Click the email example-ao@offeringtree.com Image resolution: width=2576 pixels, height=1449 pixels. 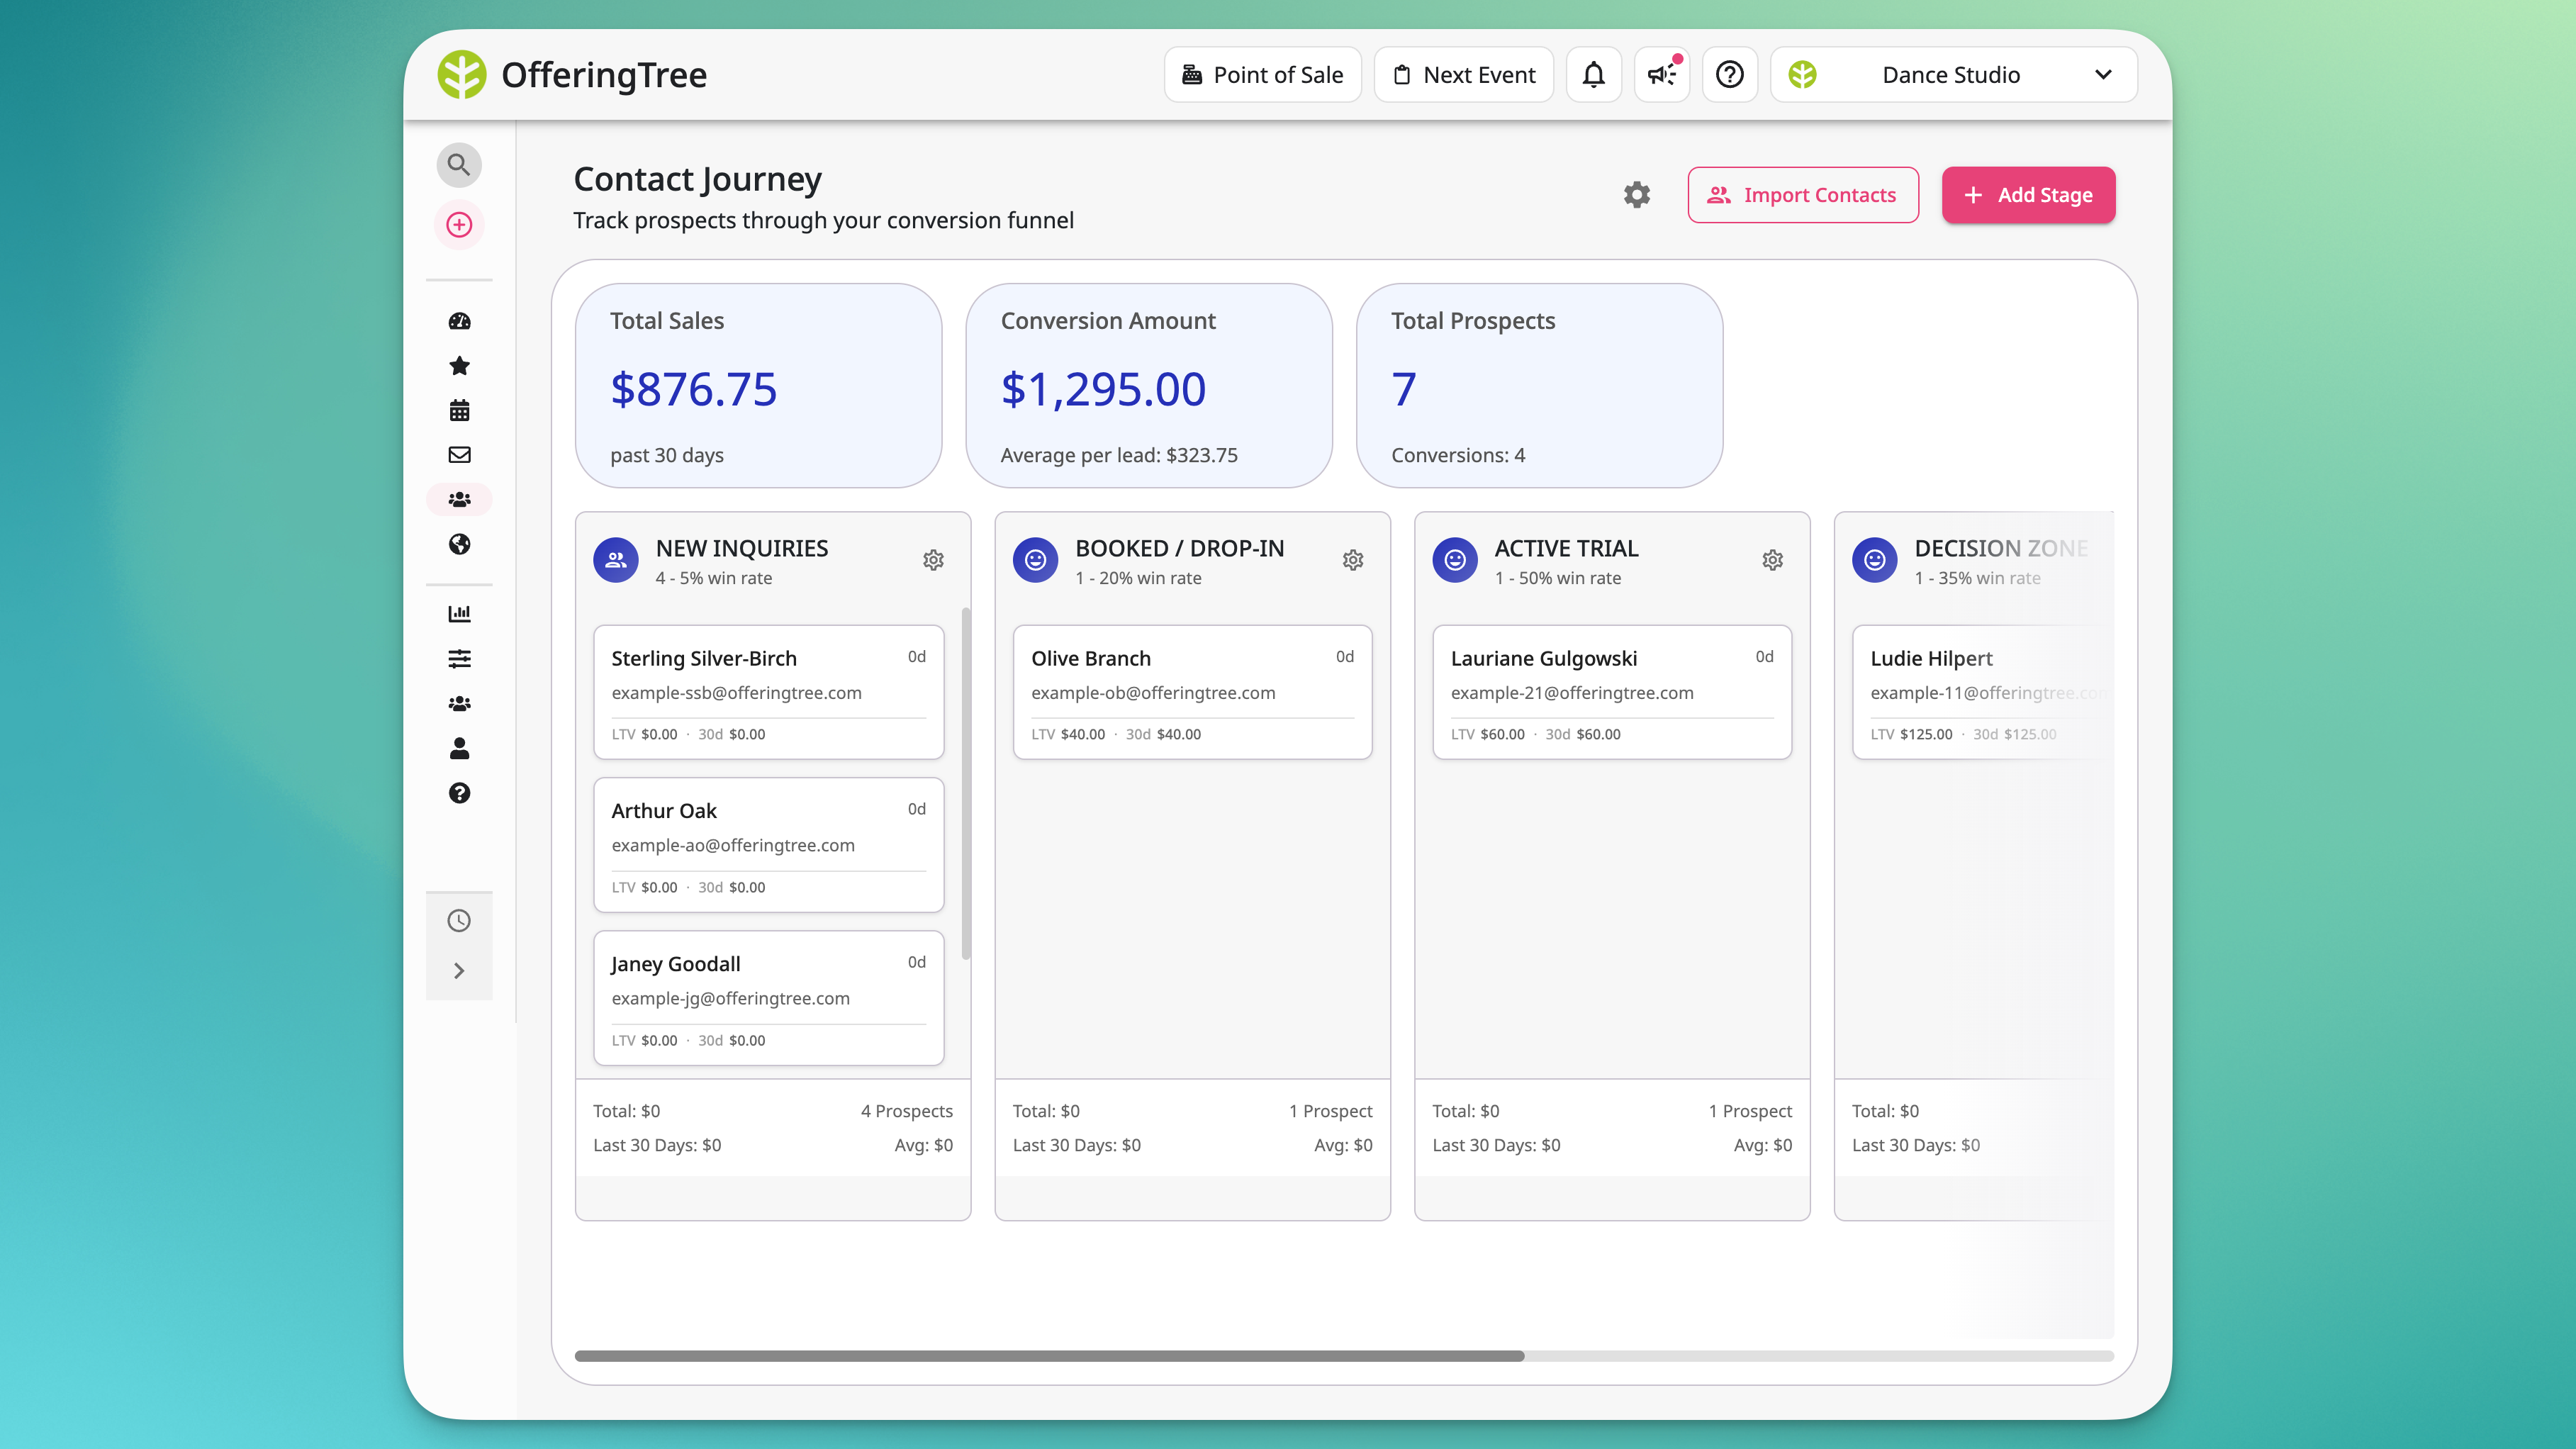(x=733, y=845)
